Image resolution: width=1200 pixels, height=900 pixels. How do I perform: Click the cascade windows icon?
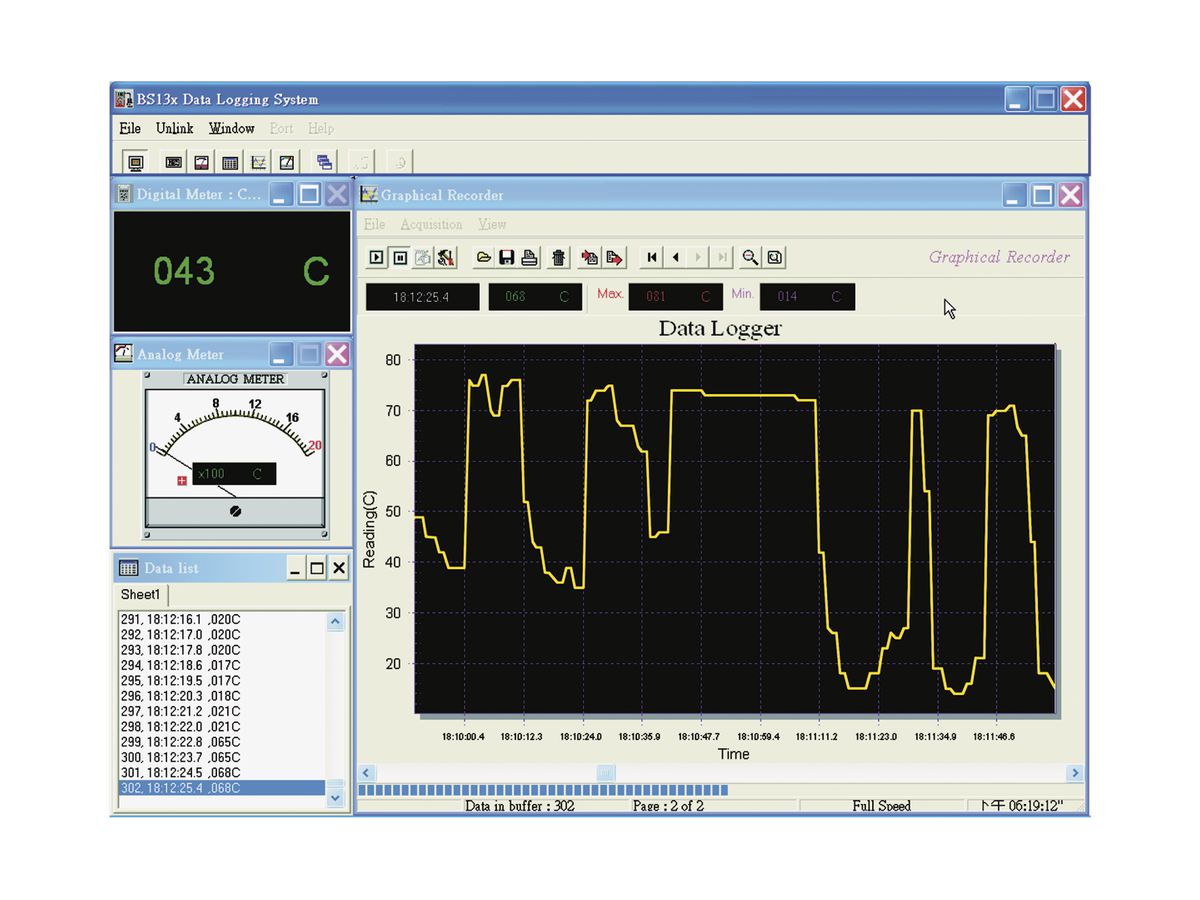click(x=324, y=162)
